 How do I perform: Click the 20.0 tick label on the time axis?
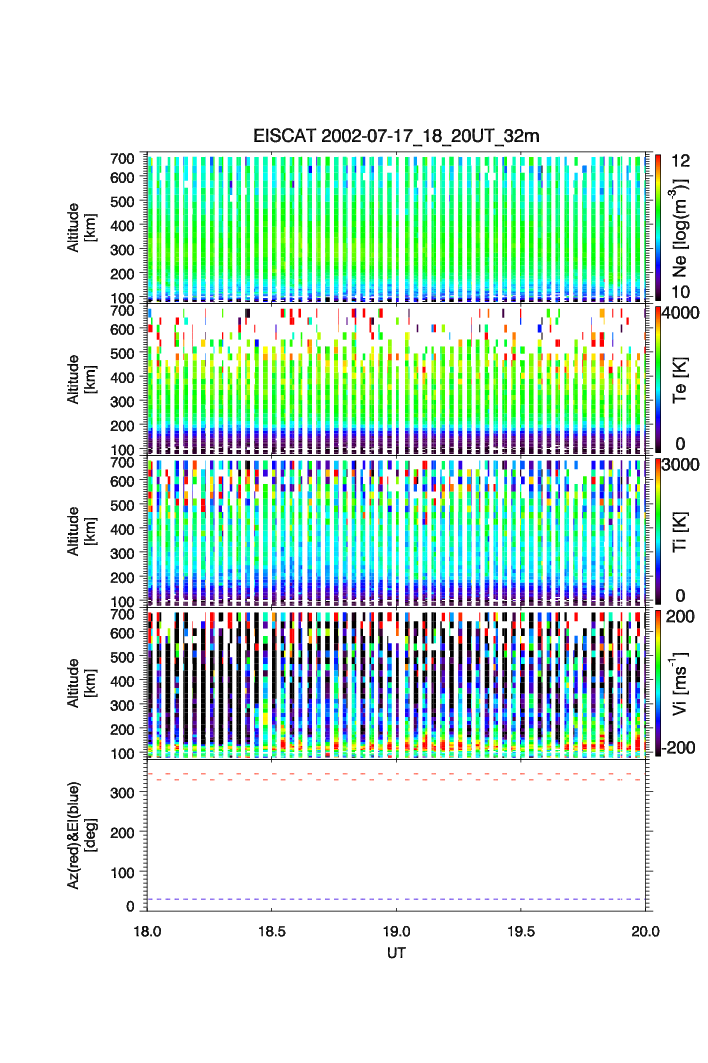[x=645, y=931]
